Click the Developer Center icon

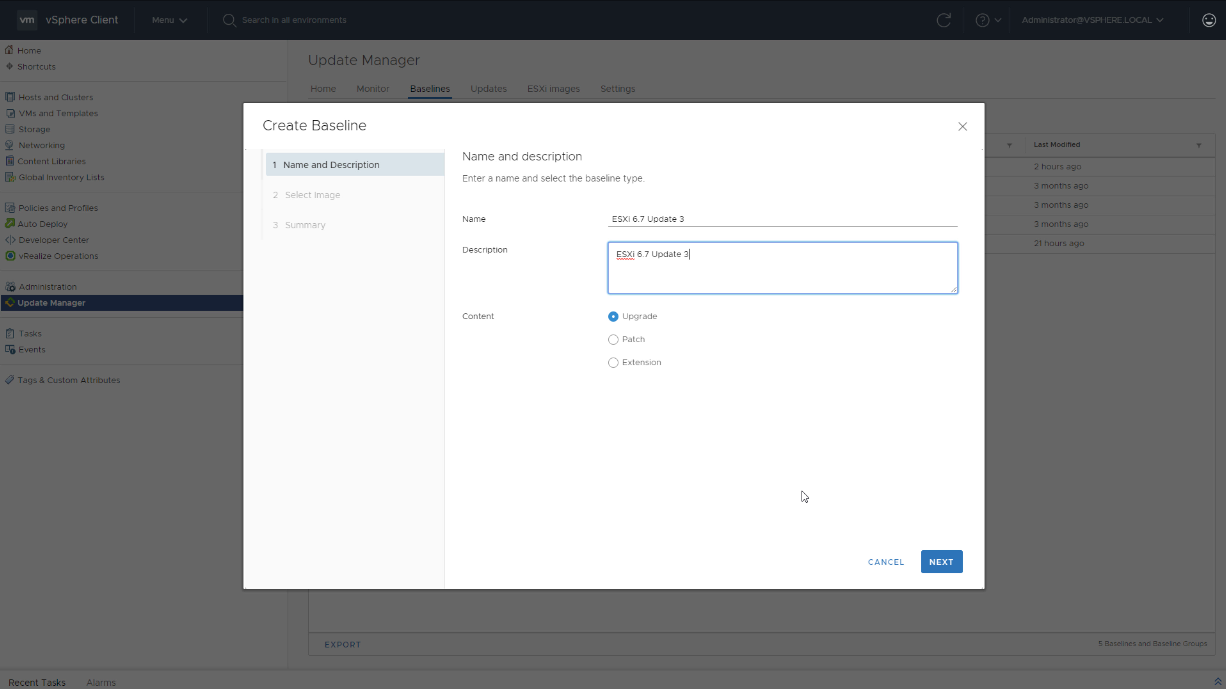click(10, 240)
